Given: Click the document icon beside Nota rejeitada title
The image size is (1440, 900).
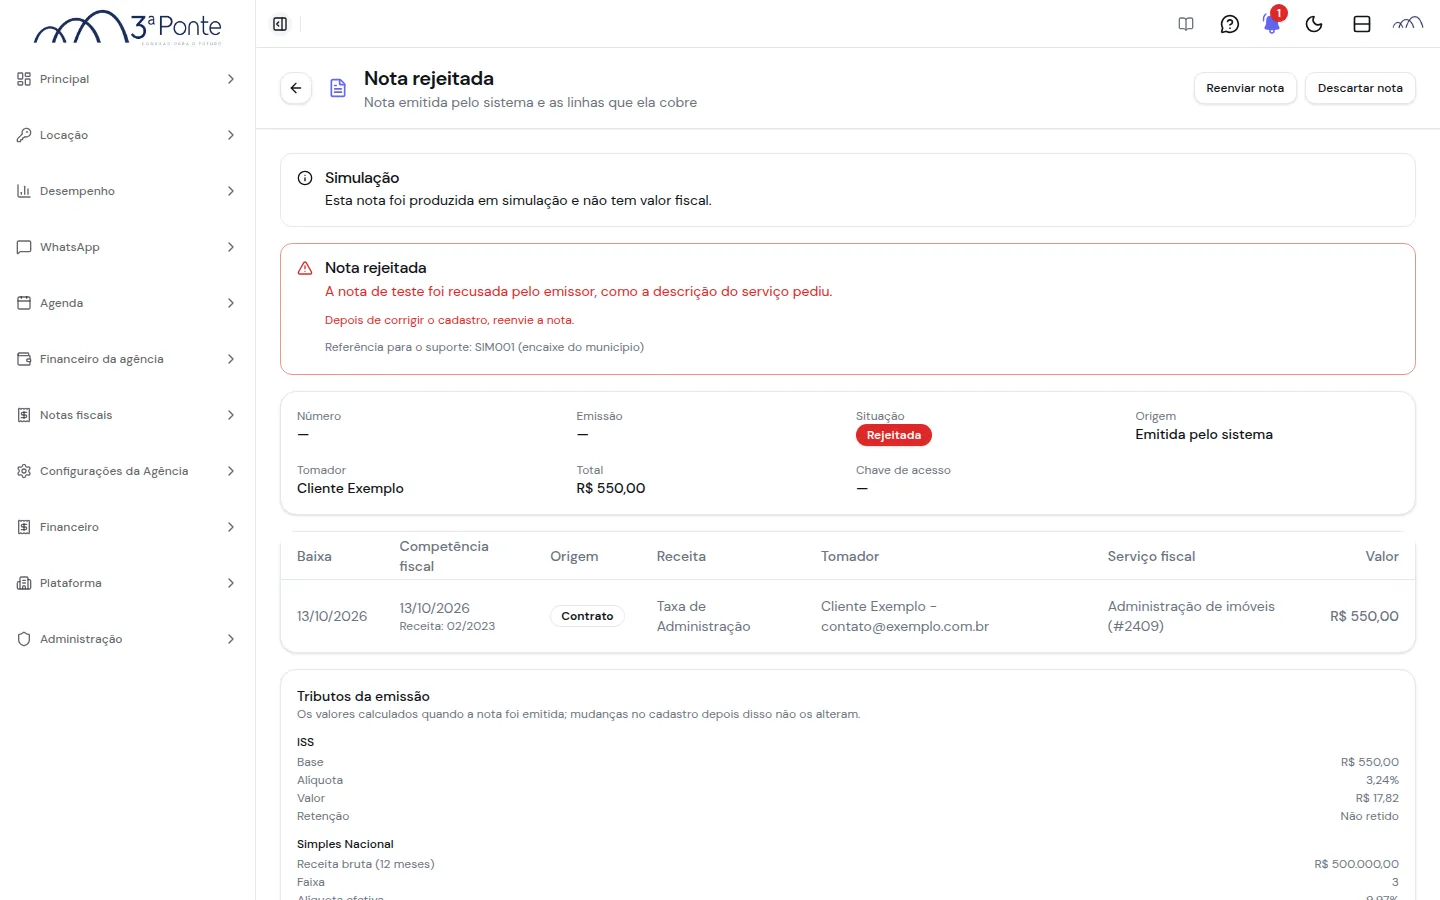Looking at the screenshot, I should (x=338, y=88).
